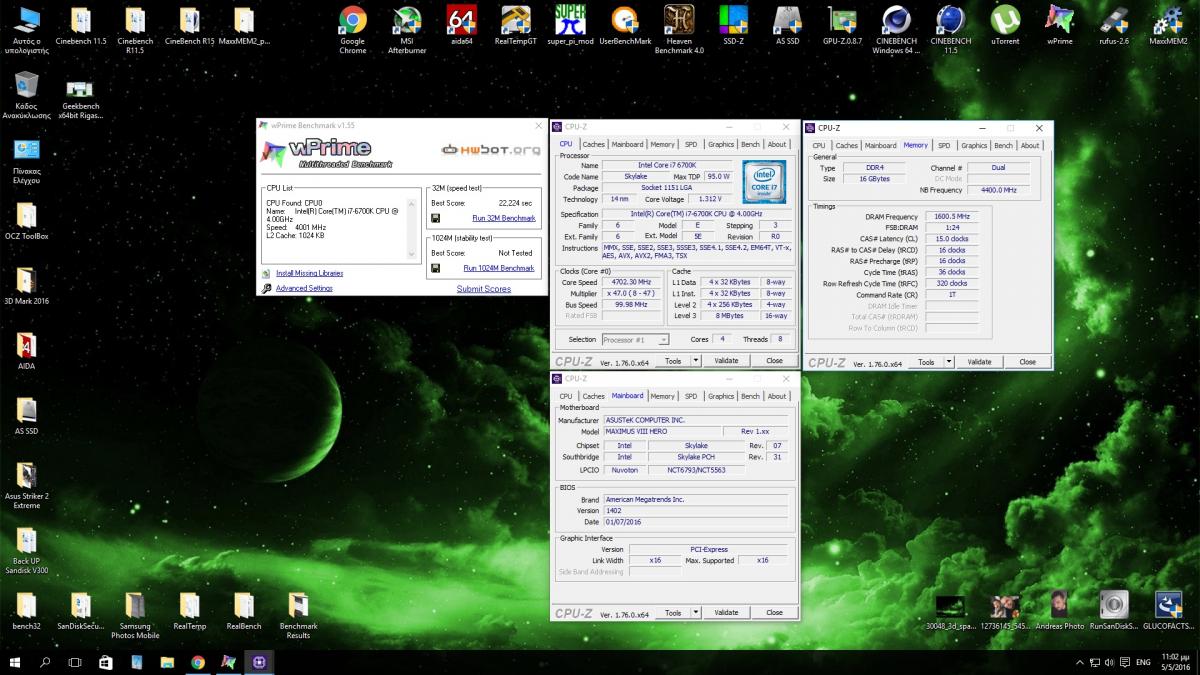Screen dimensions: 1200x675
Task: Select the RealBench desktop folder
Action: [244, 611]
